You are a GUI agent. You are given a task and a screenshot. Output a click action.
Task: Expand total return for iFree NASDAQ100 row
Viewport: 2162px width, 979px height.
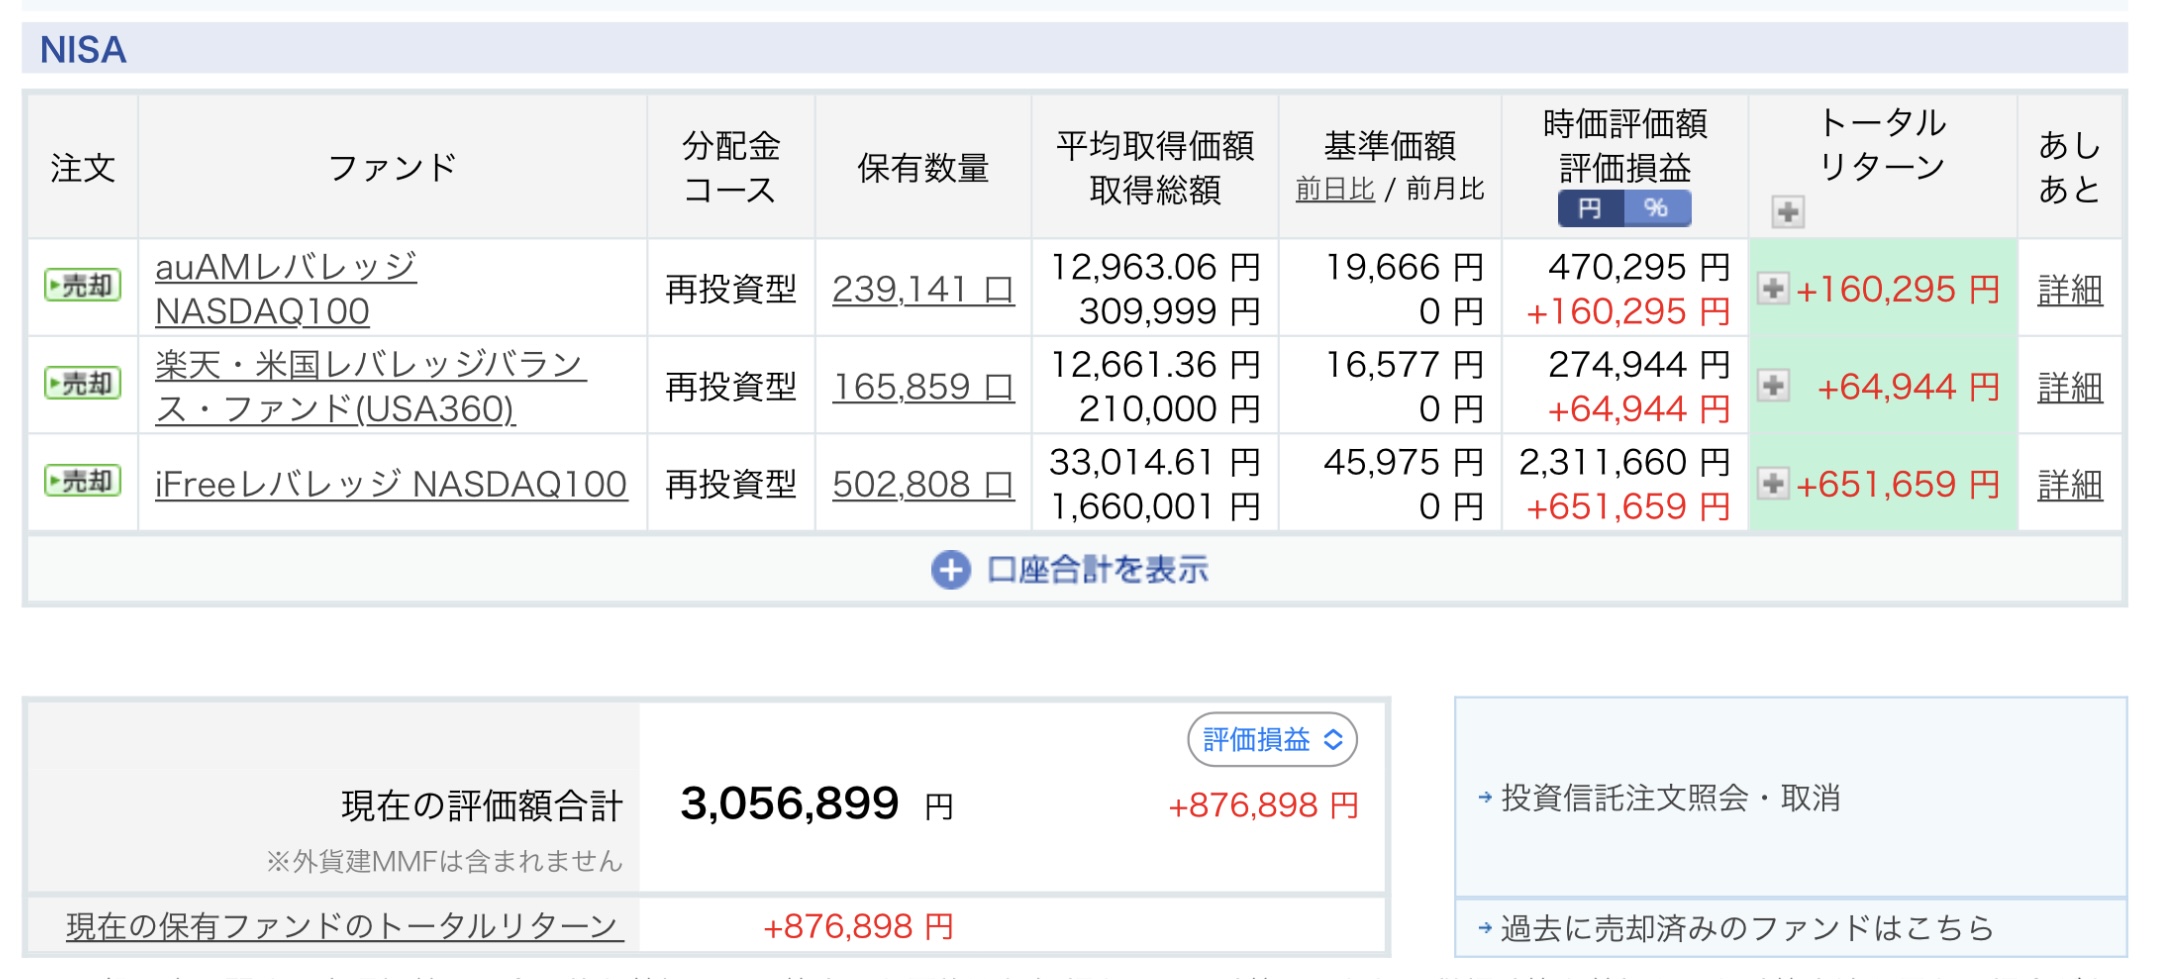point(1773,484)
